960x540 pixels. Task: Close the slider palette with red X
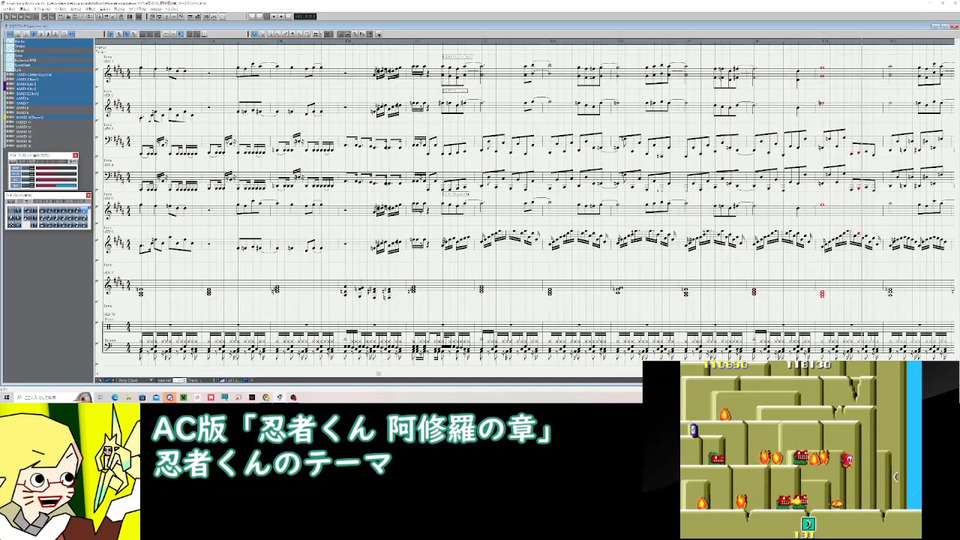(75, 156)
